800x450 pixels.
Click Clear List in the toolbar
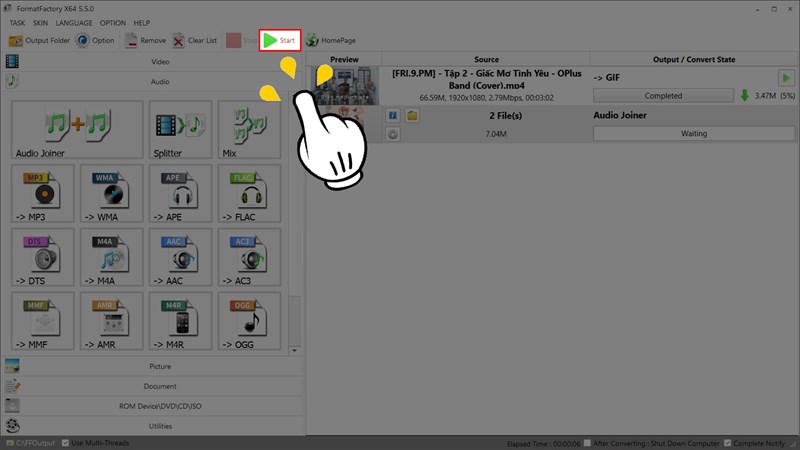pos(194,40)
